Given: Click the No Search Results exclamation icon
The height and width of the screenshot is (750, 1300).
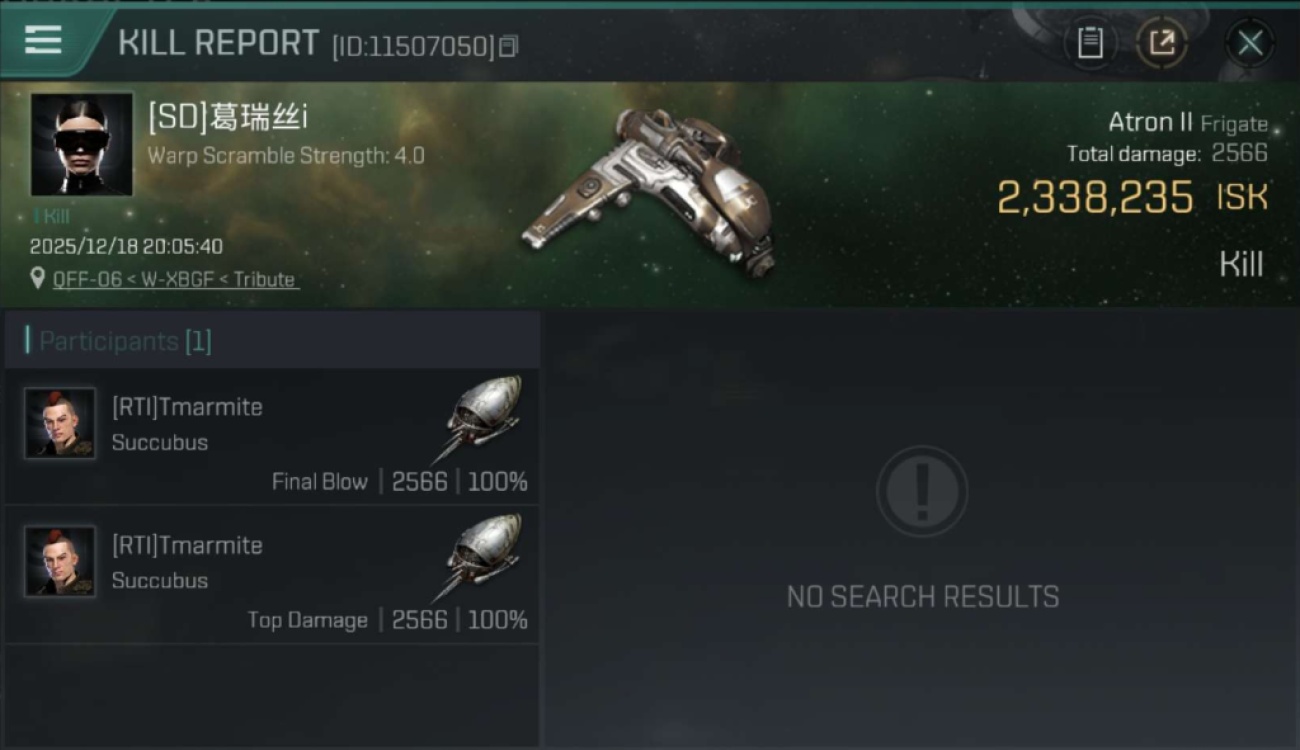Looking at the screenshot, I should (x=922, y=491).
